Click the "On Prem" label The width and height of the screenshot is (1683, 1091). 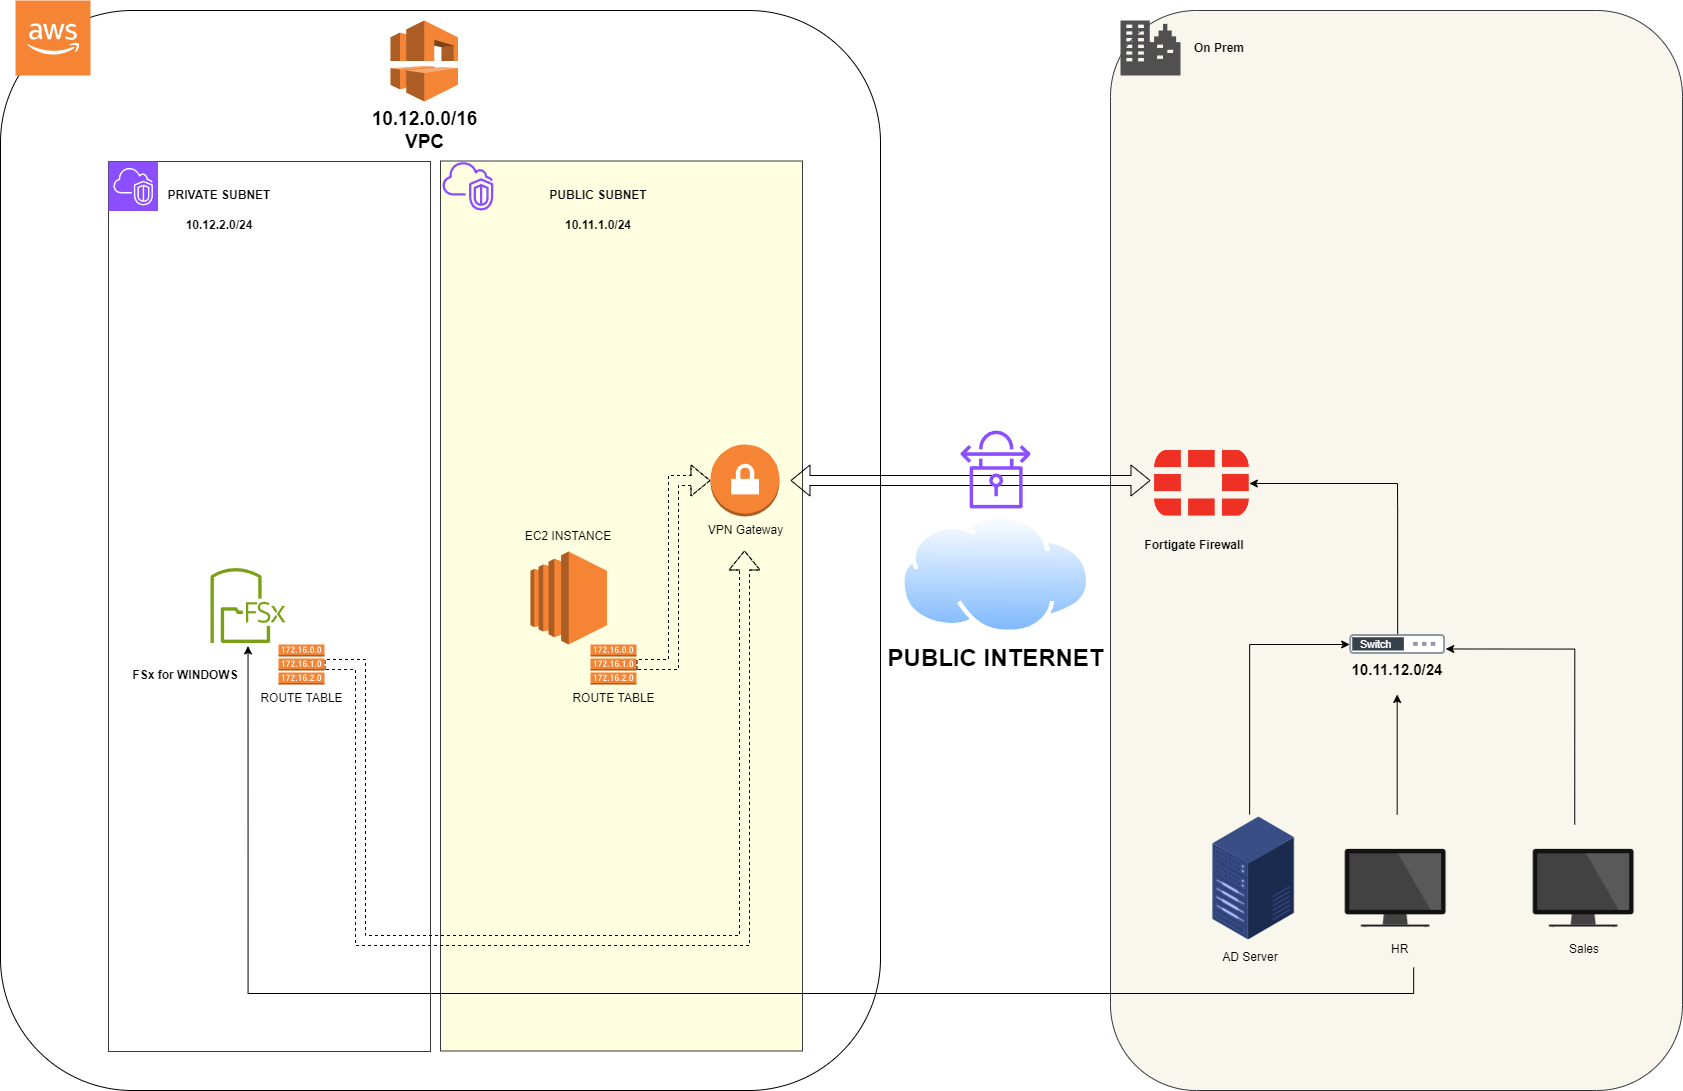point(1219,48)
